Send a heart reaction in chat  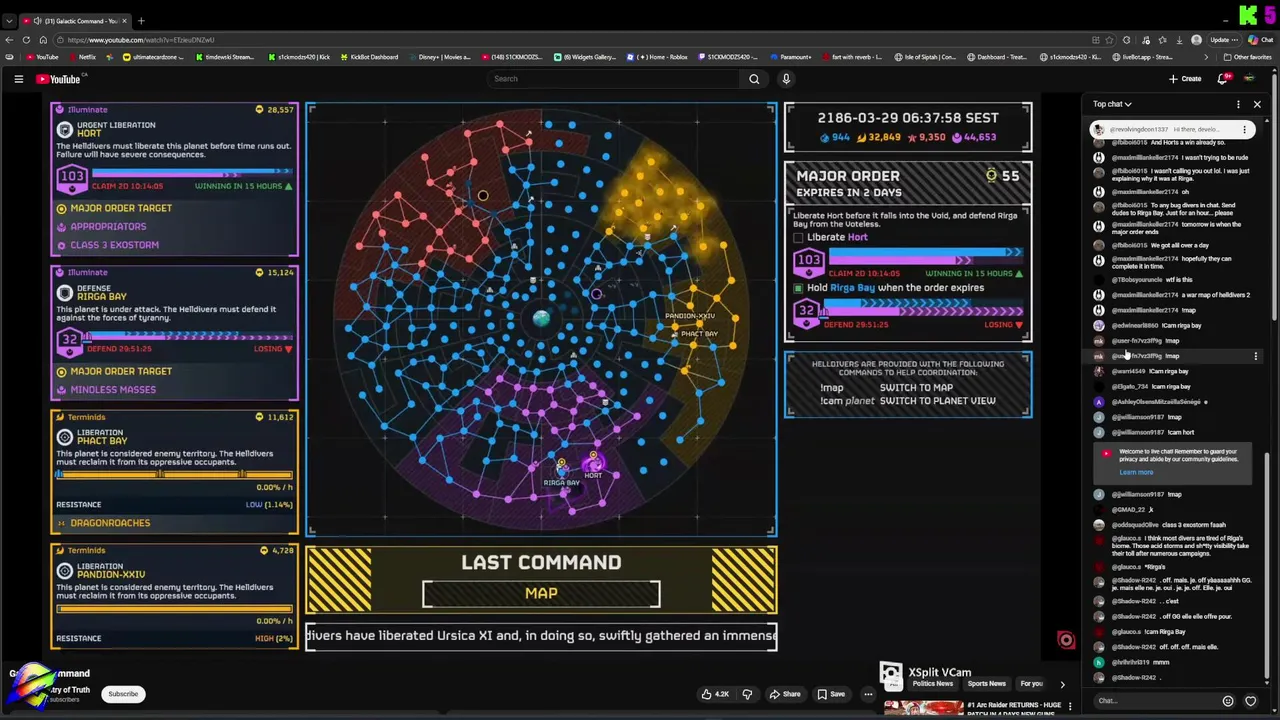click(x=1250, y=701)
